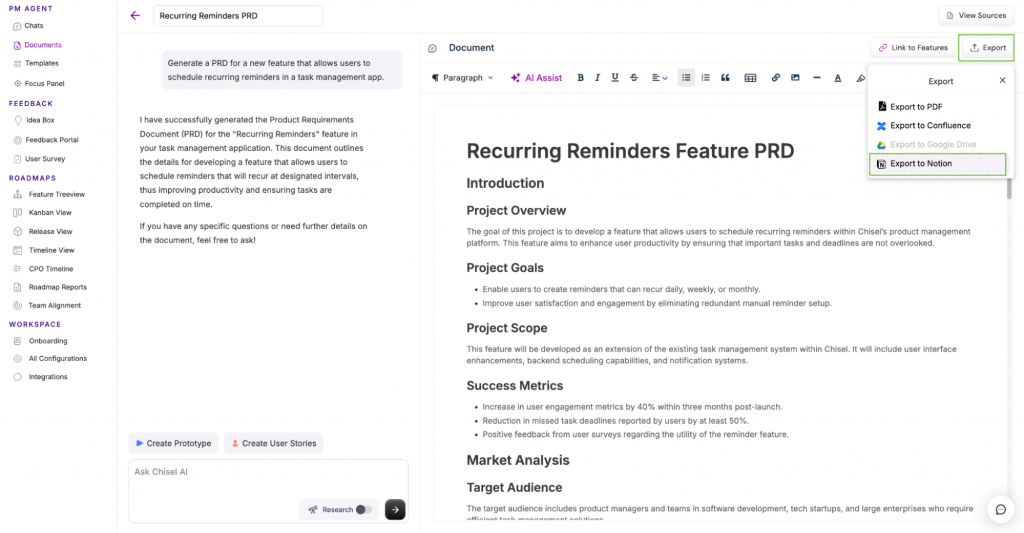
Task: Click the Create Prototype button
Action: tap(173, 443)
